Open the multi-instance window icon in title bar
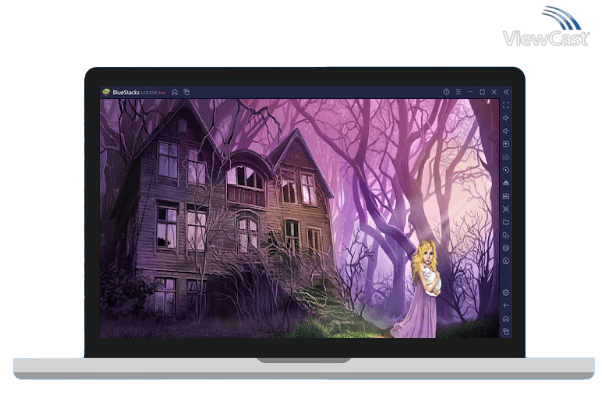Viewport: 602px width, 414px height. [187, 92]
